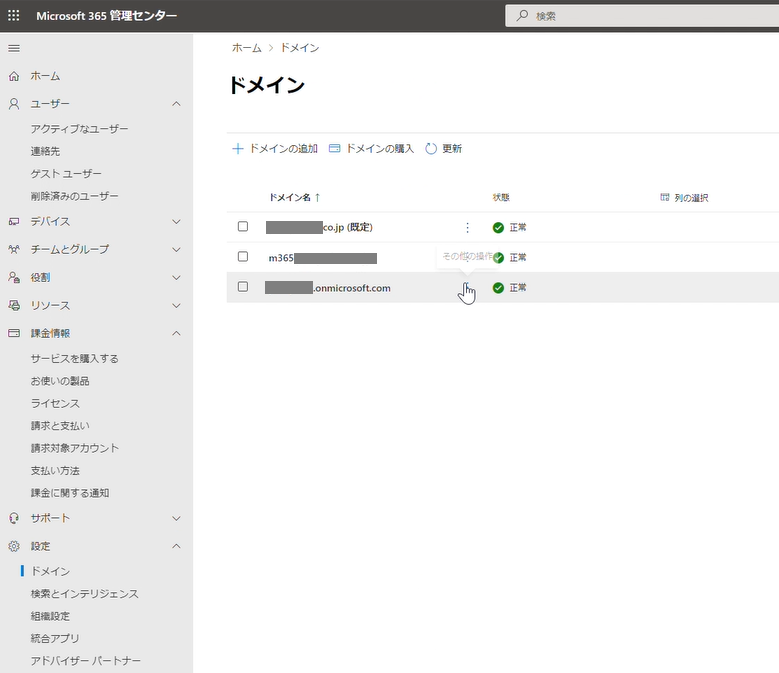
Task: Go to ホーム via breadcrumb link
Action: [246, 48]
